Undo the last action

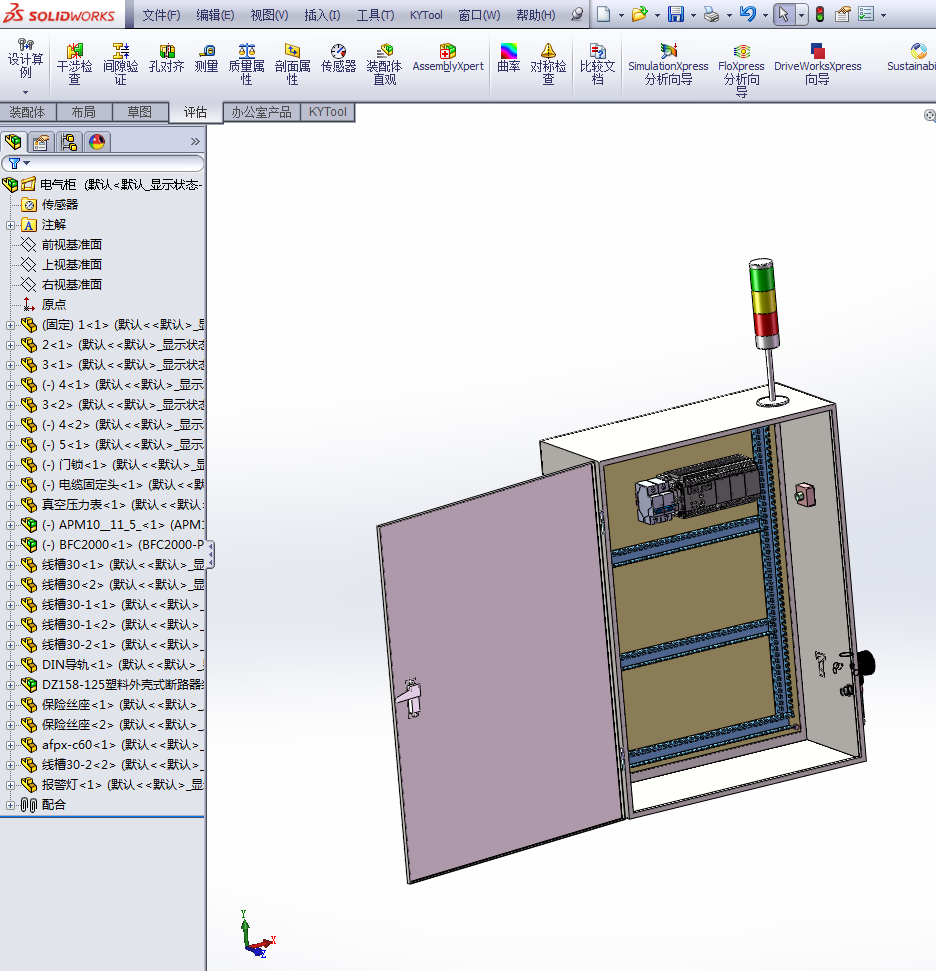coord(748,14)
